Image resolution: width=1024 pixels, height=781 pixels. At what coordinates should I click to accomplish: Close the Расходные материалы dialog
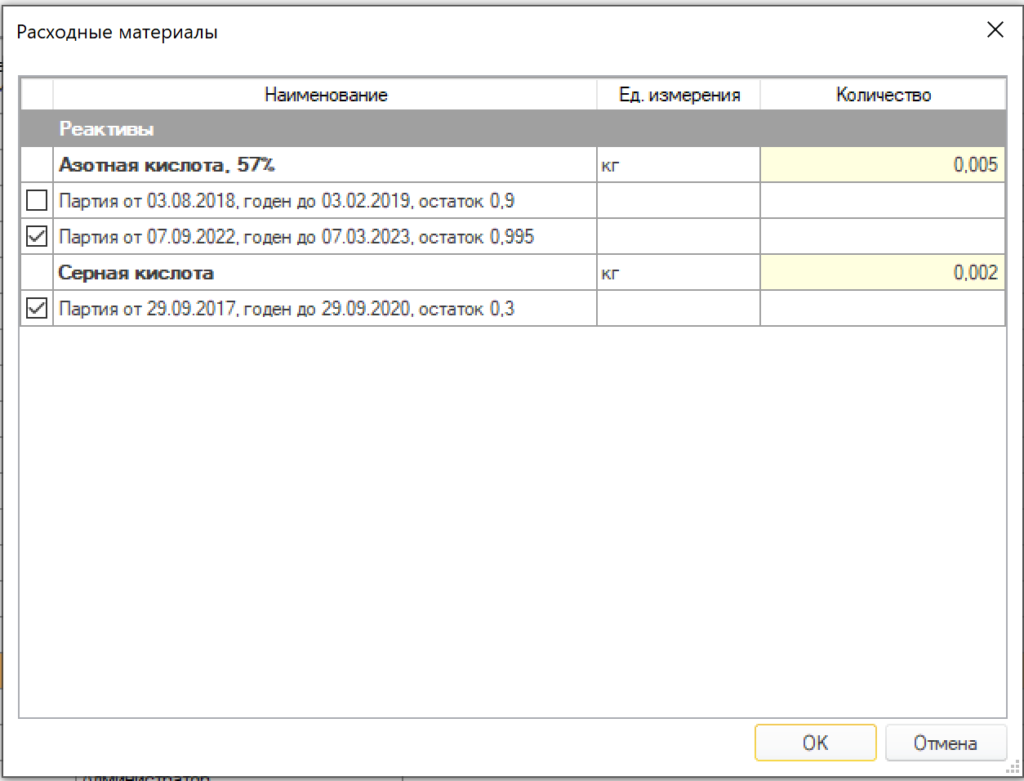(995, 29)
